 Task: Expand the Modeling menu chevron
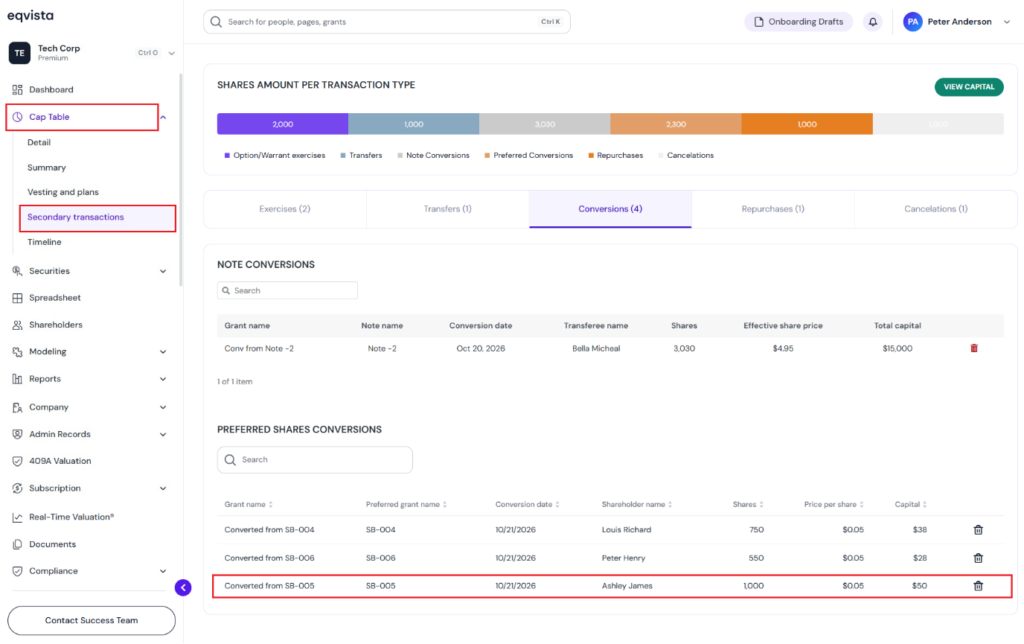[x=163, y=353]
